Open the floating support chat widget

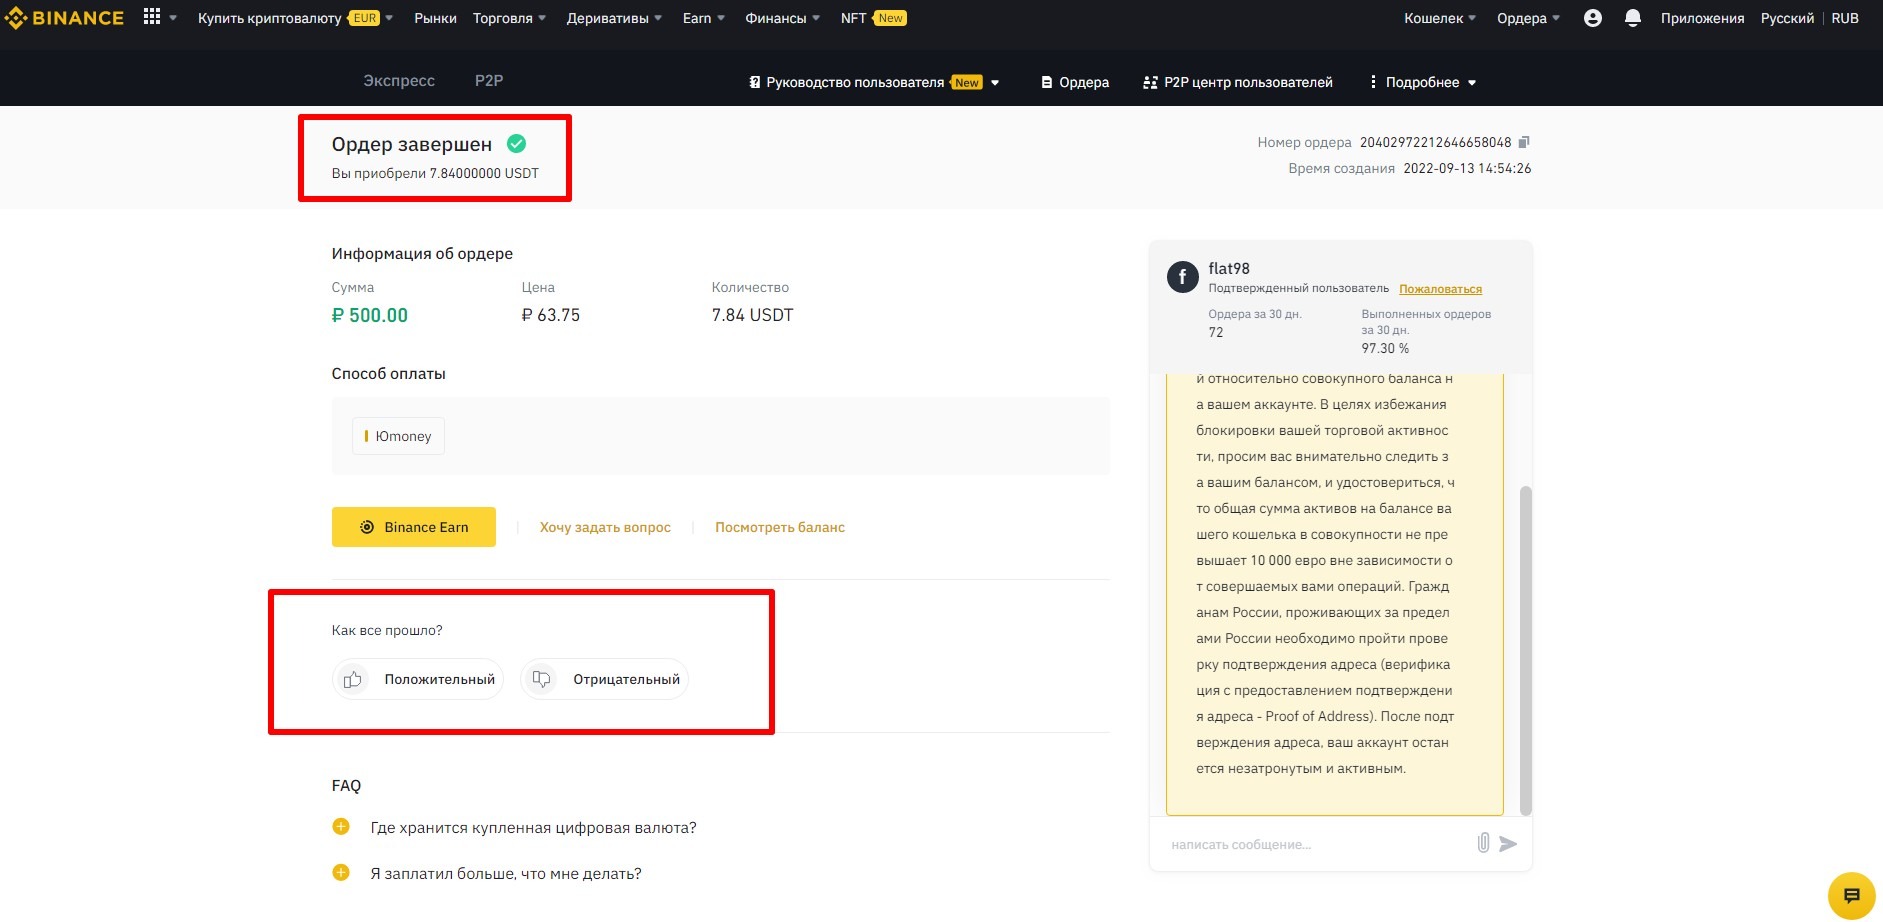1850,895
